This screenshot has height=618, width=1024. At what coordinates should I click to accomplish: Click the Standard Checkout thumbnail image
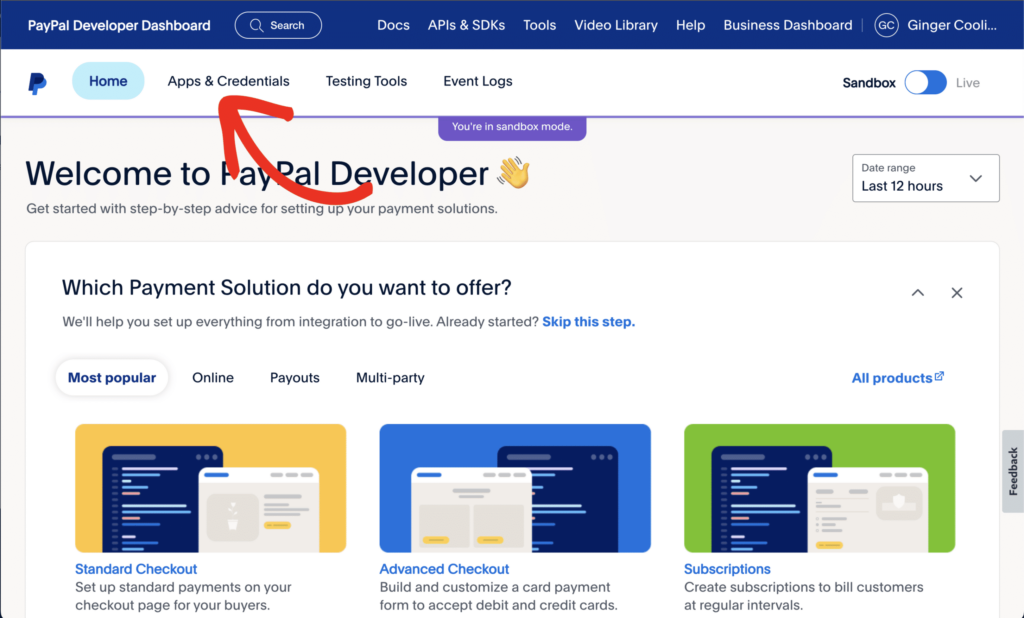point(210,488)
